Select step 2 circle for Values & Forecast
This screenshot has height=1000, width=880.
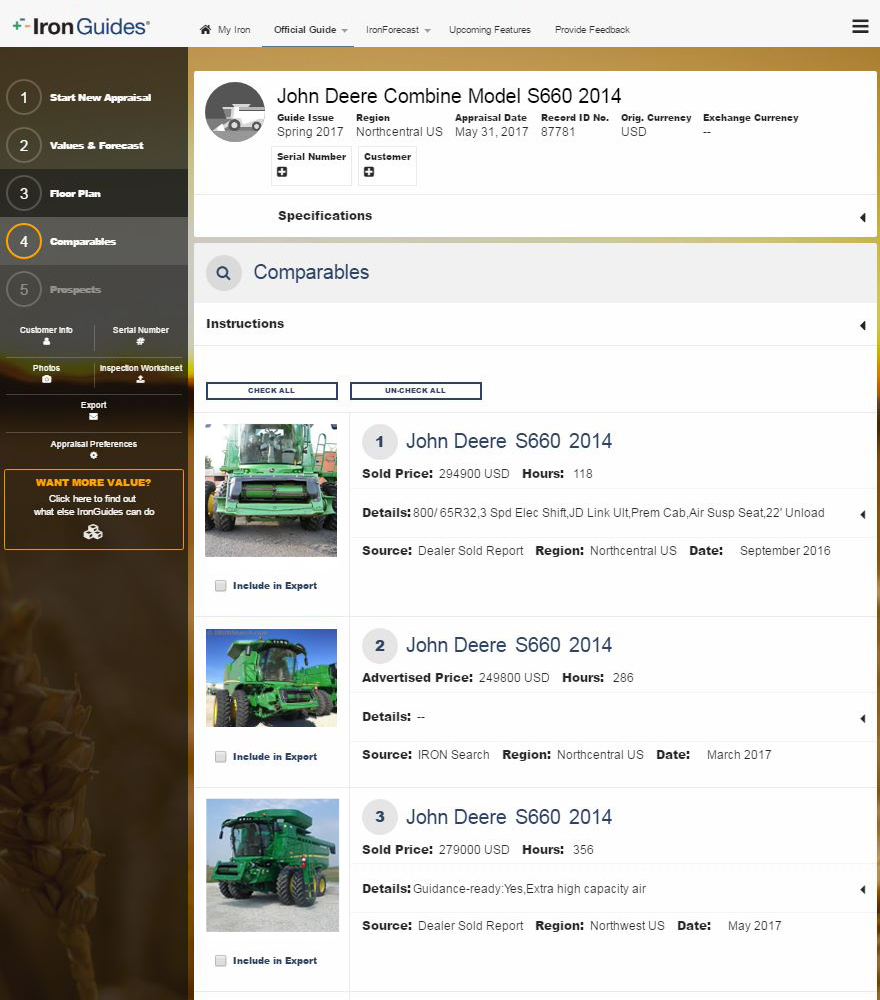pyautogui.click(x=24, y=145)
